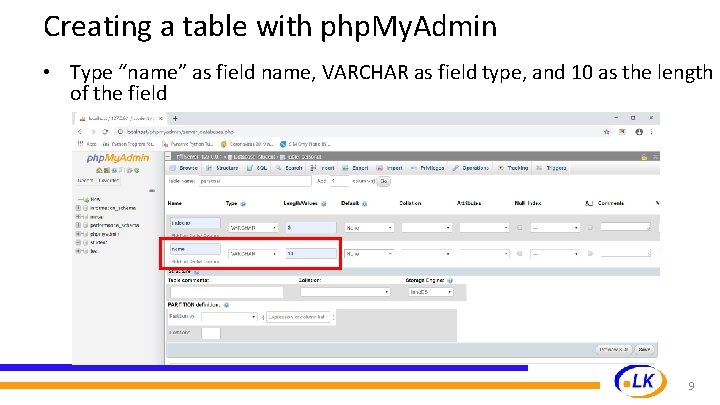Open the Default dropdown in the first column row

(x=369, y=228)
